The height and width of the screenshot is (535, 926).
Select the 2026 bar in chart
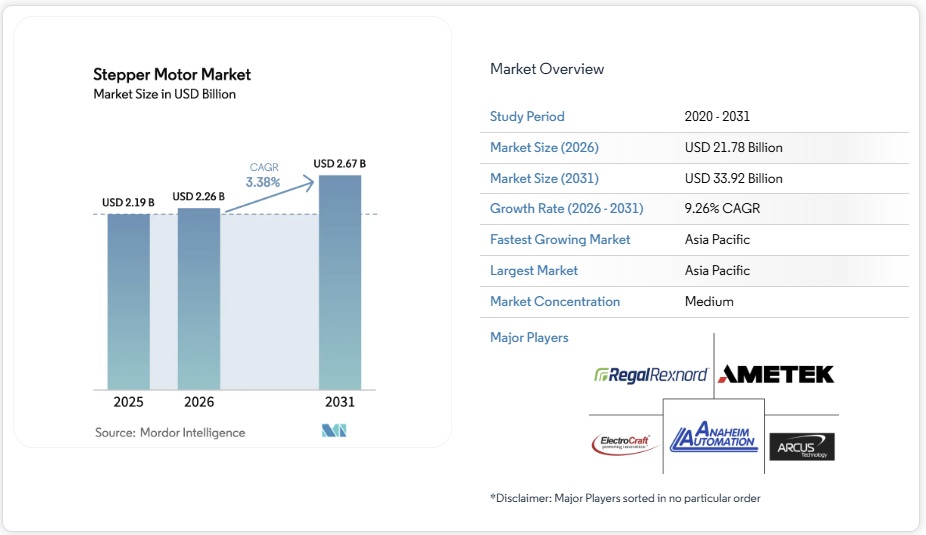[198, 298]
